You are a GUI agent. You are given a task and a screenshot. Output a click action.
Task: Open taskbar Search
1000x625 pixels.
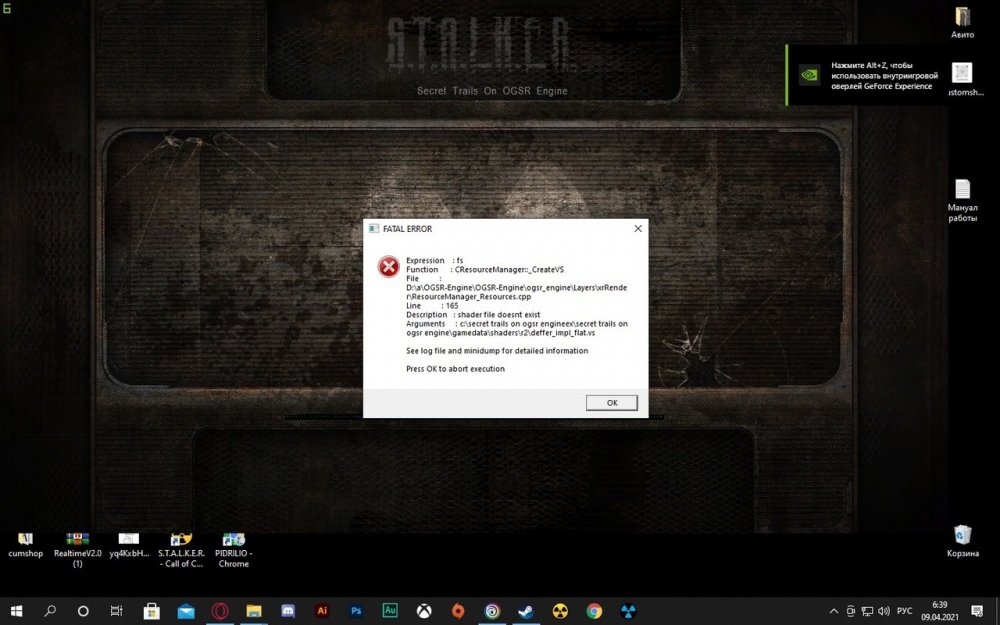[x=50, y=611]
